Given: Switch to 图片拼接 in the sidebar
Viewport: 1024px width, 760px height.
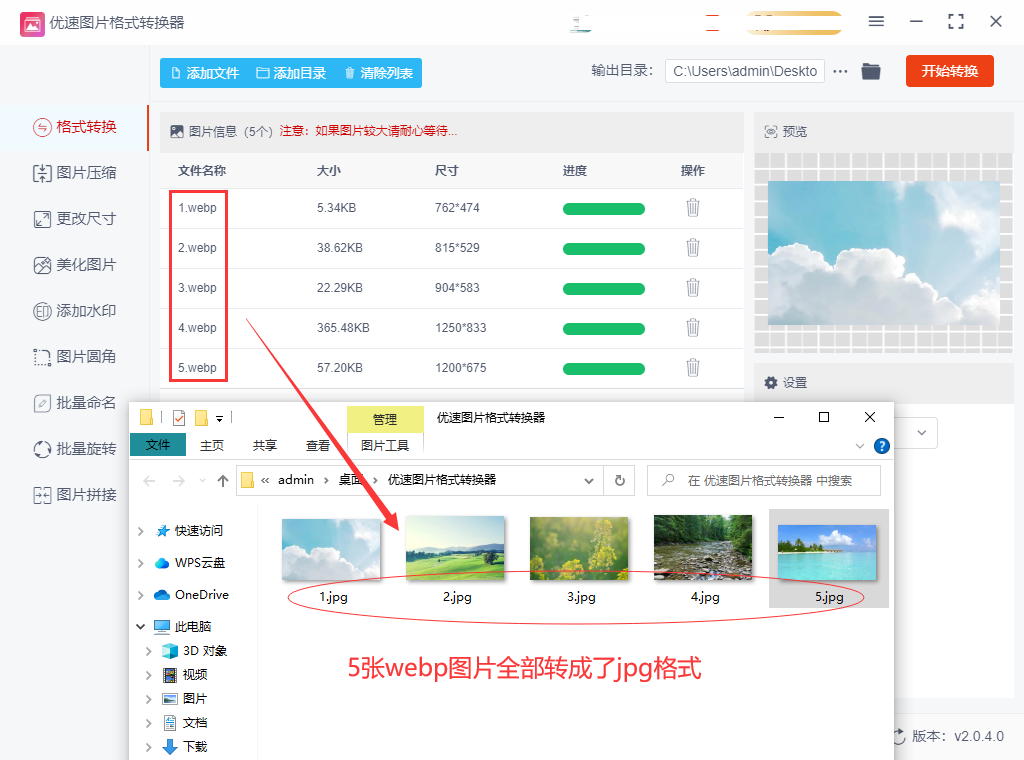Looking at the screenshot, I should [x=74, y=495].
